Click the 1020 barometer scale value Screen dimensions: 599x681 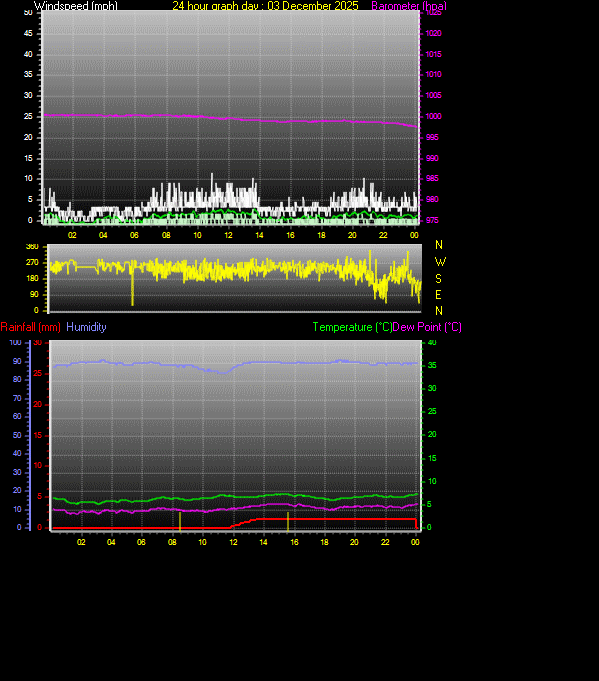[434, 33]
